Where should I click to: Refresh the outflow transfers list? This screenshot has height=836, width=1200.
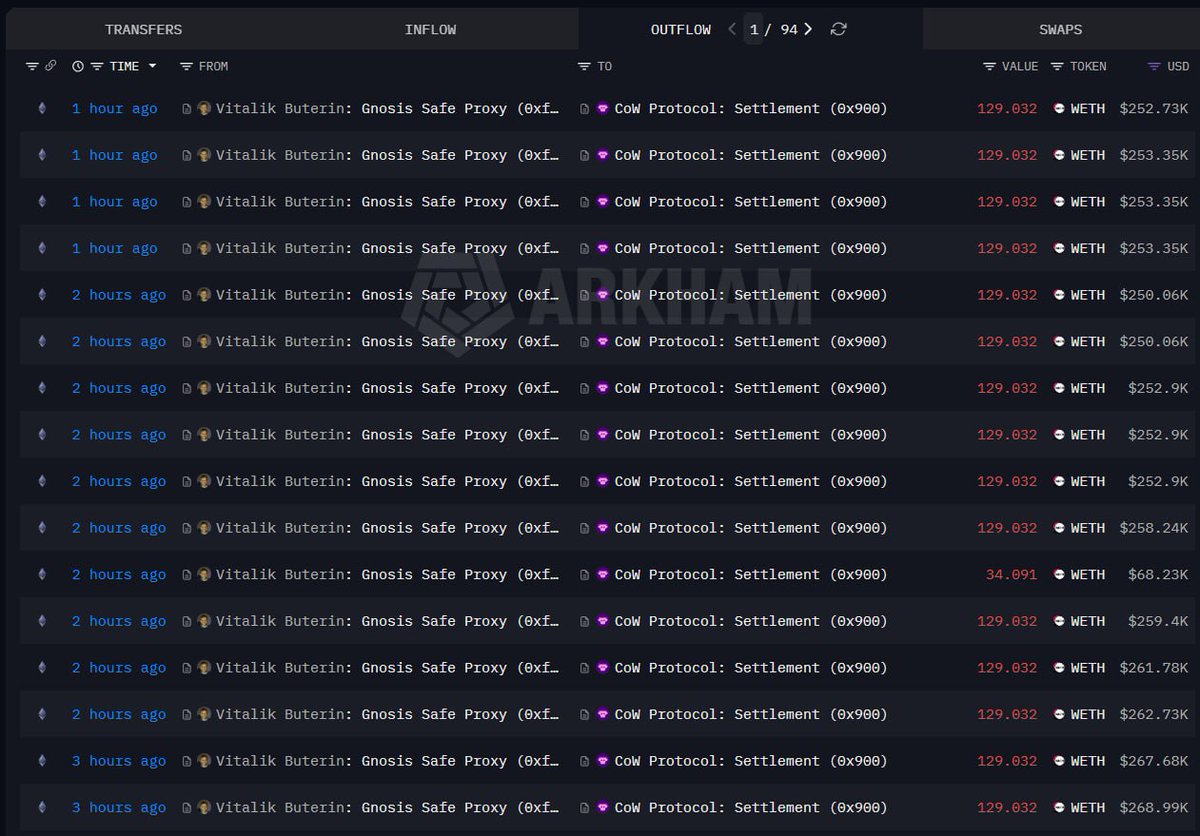coord(839,29)
